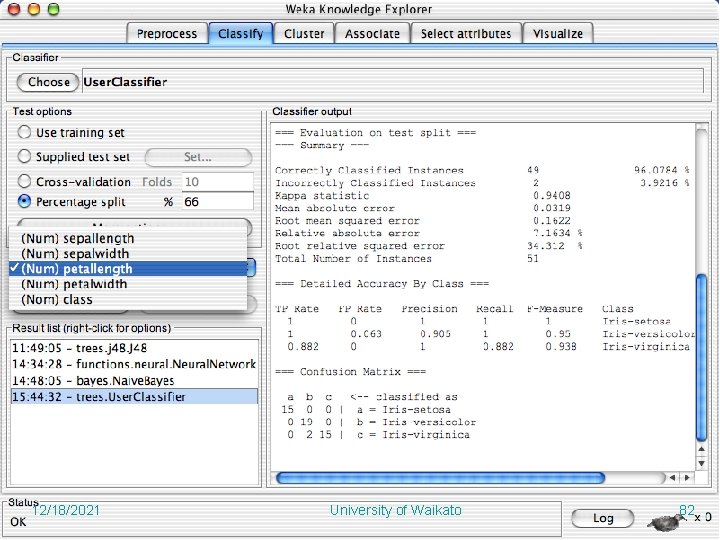Viewport: 720px width, 540px height.
Task: Select the 14:48:05 bayes.NaiveBayes result
Action: coord(134,381)
